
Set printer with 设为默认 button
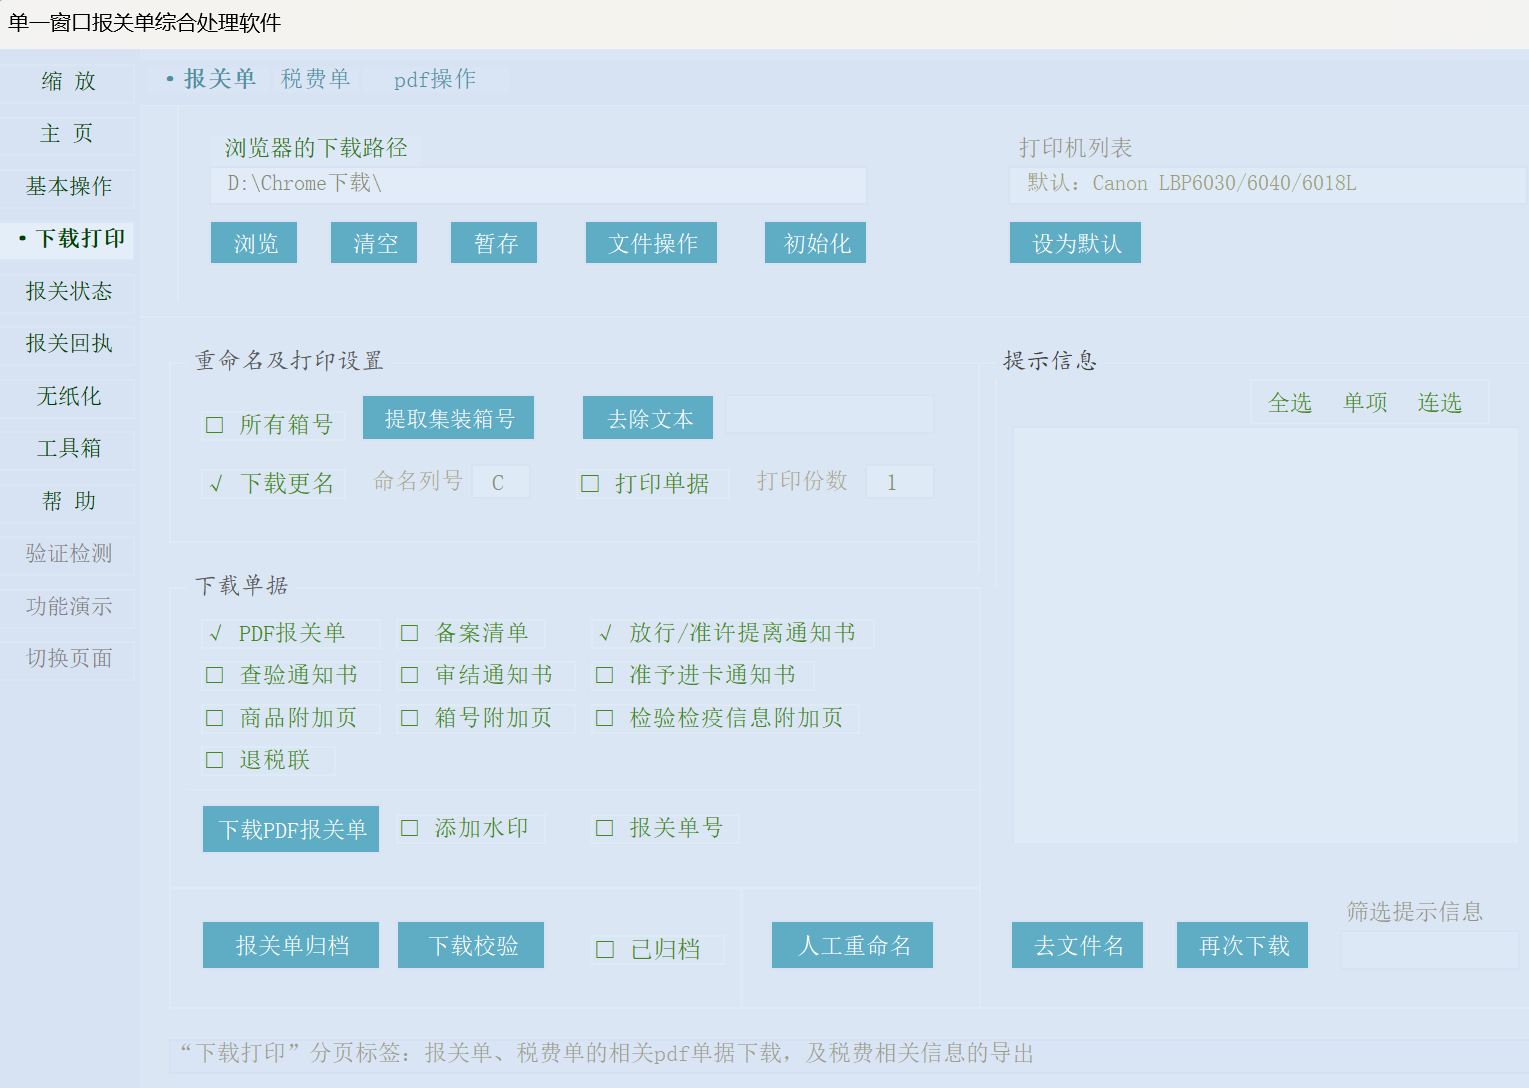[x=1075, y=243]
